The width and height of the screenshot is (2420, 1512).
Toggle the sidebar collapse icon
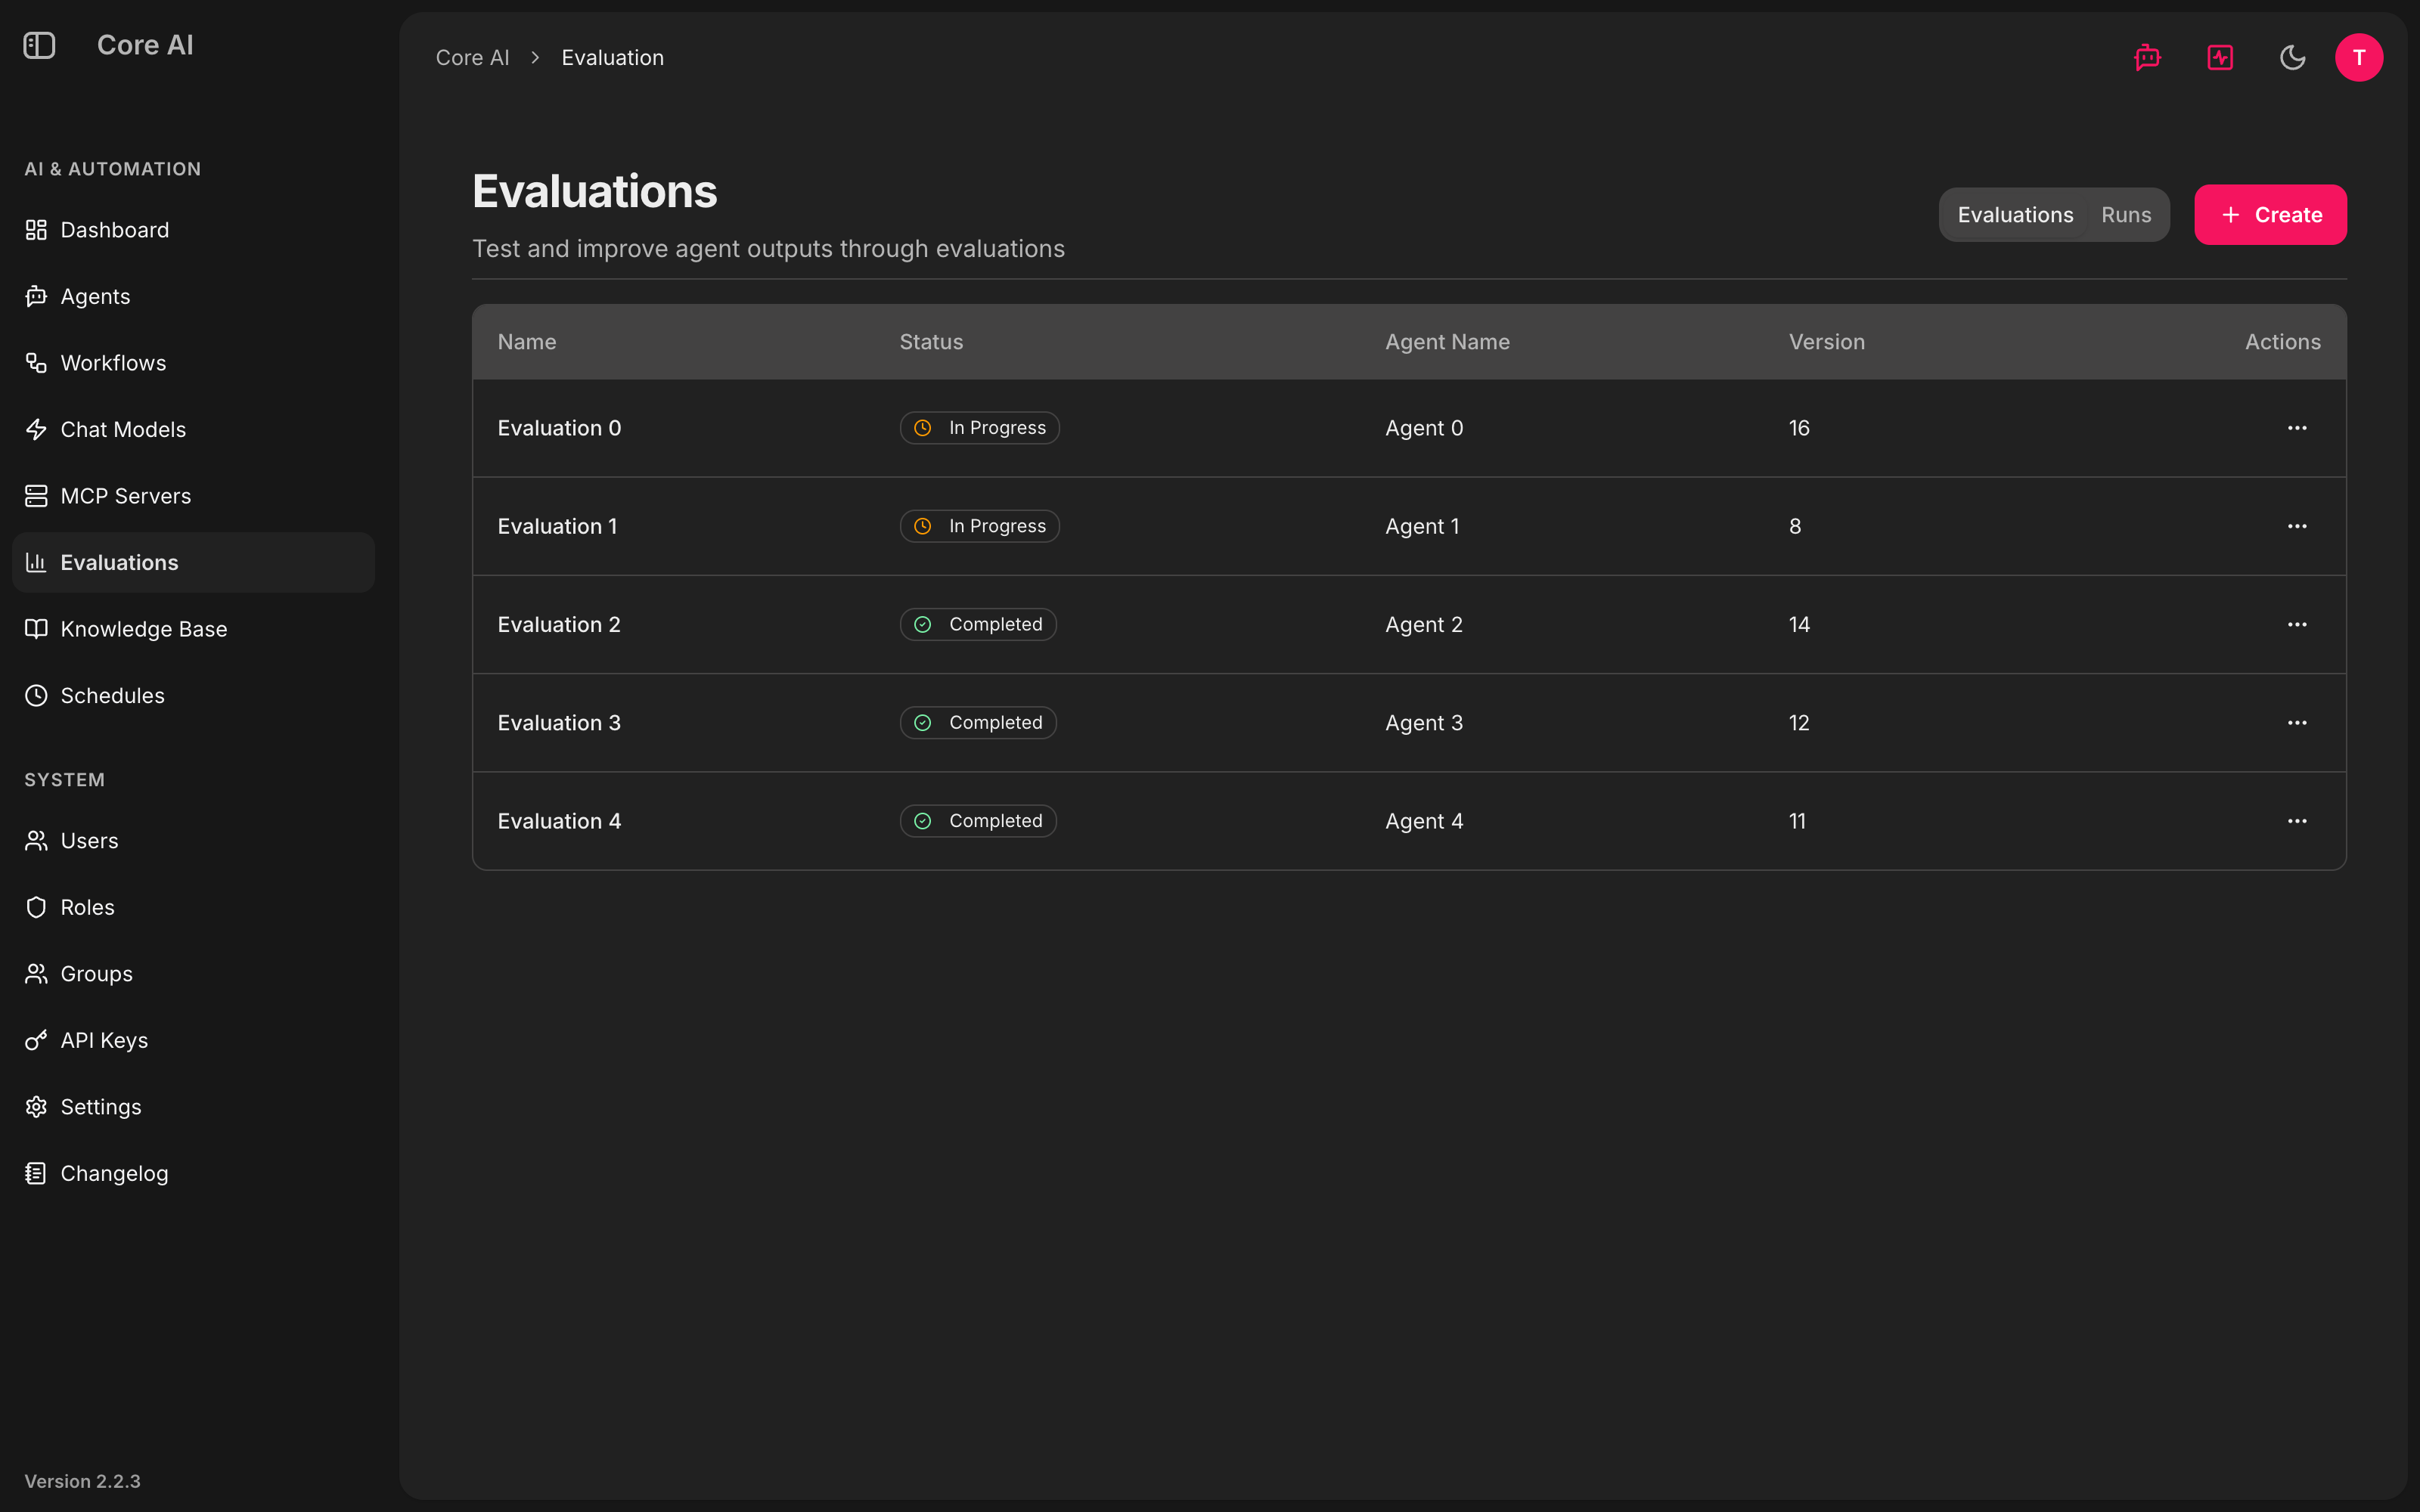39,45
